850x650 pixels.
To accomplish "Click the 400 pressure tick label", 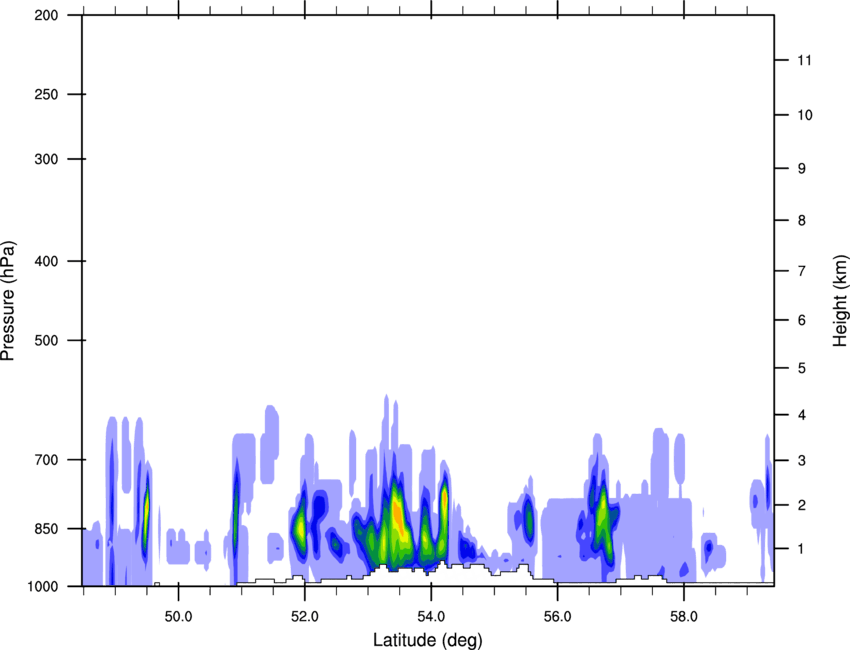I will tap(46, 261).
